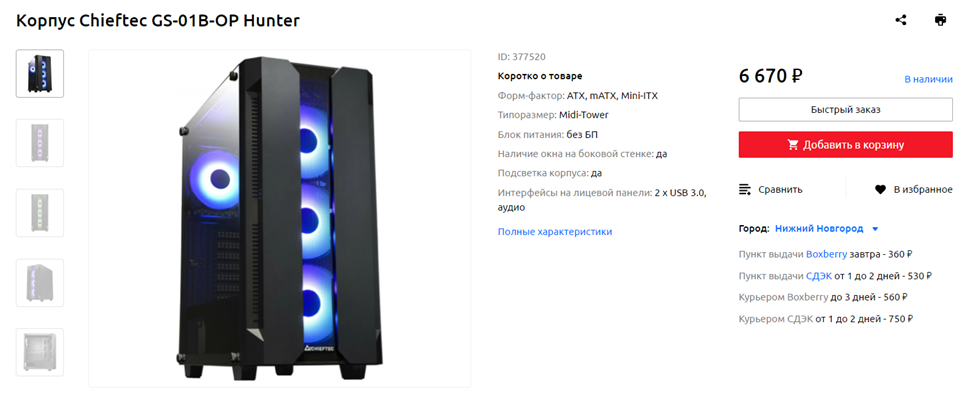974x408 pixels.
Task: Open city dropdown arrow next to Нижний Новгород
Action: (875, 229)
